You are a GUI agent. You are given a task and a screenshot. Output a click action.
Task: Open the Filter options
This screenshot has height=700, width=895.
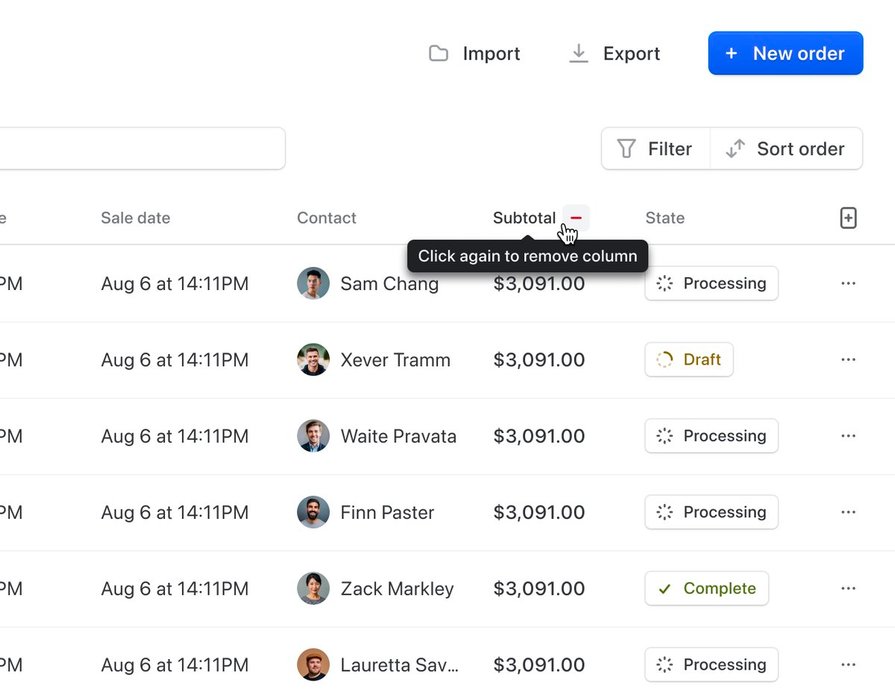point(655,149)
